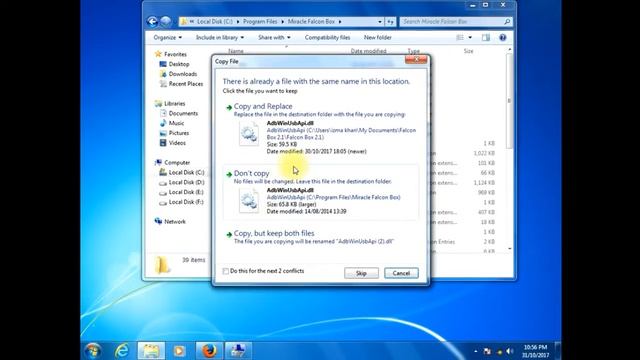Click the Explorer forward arrow button
Screen dimensions: 640x360
tap(166, 22)
